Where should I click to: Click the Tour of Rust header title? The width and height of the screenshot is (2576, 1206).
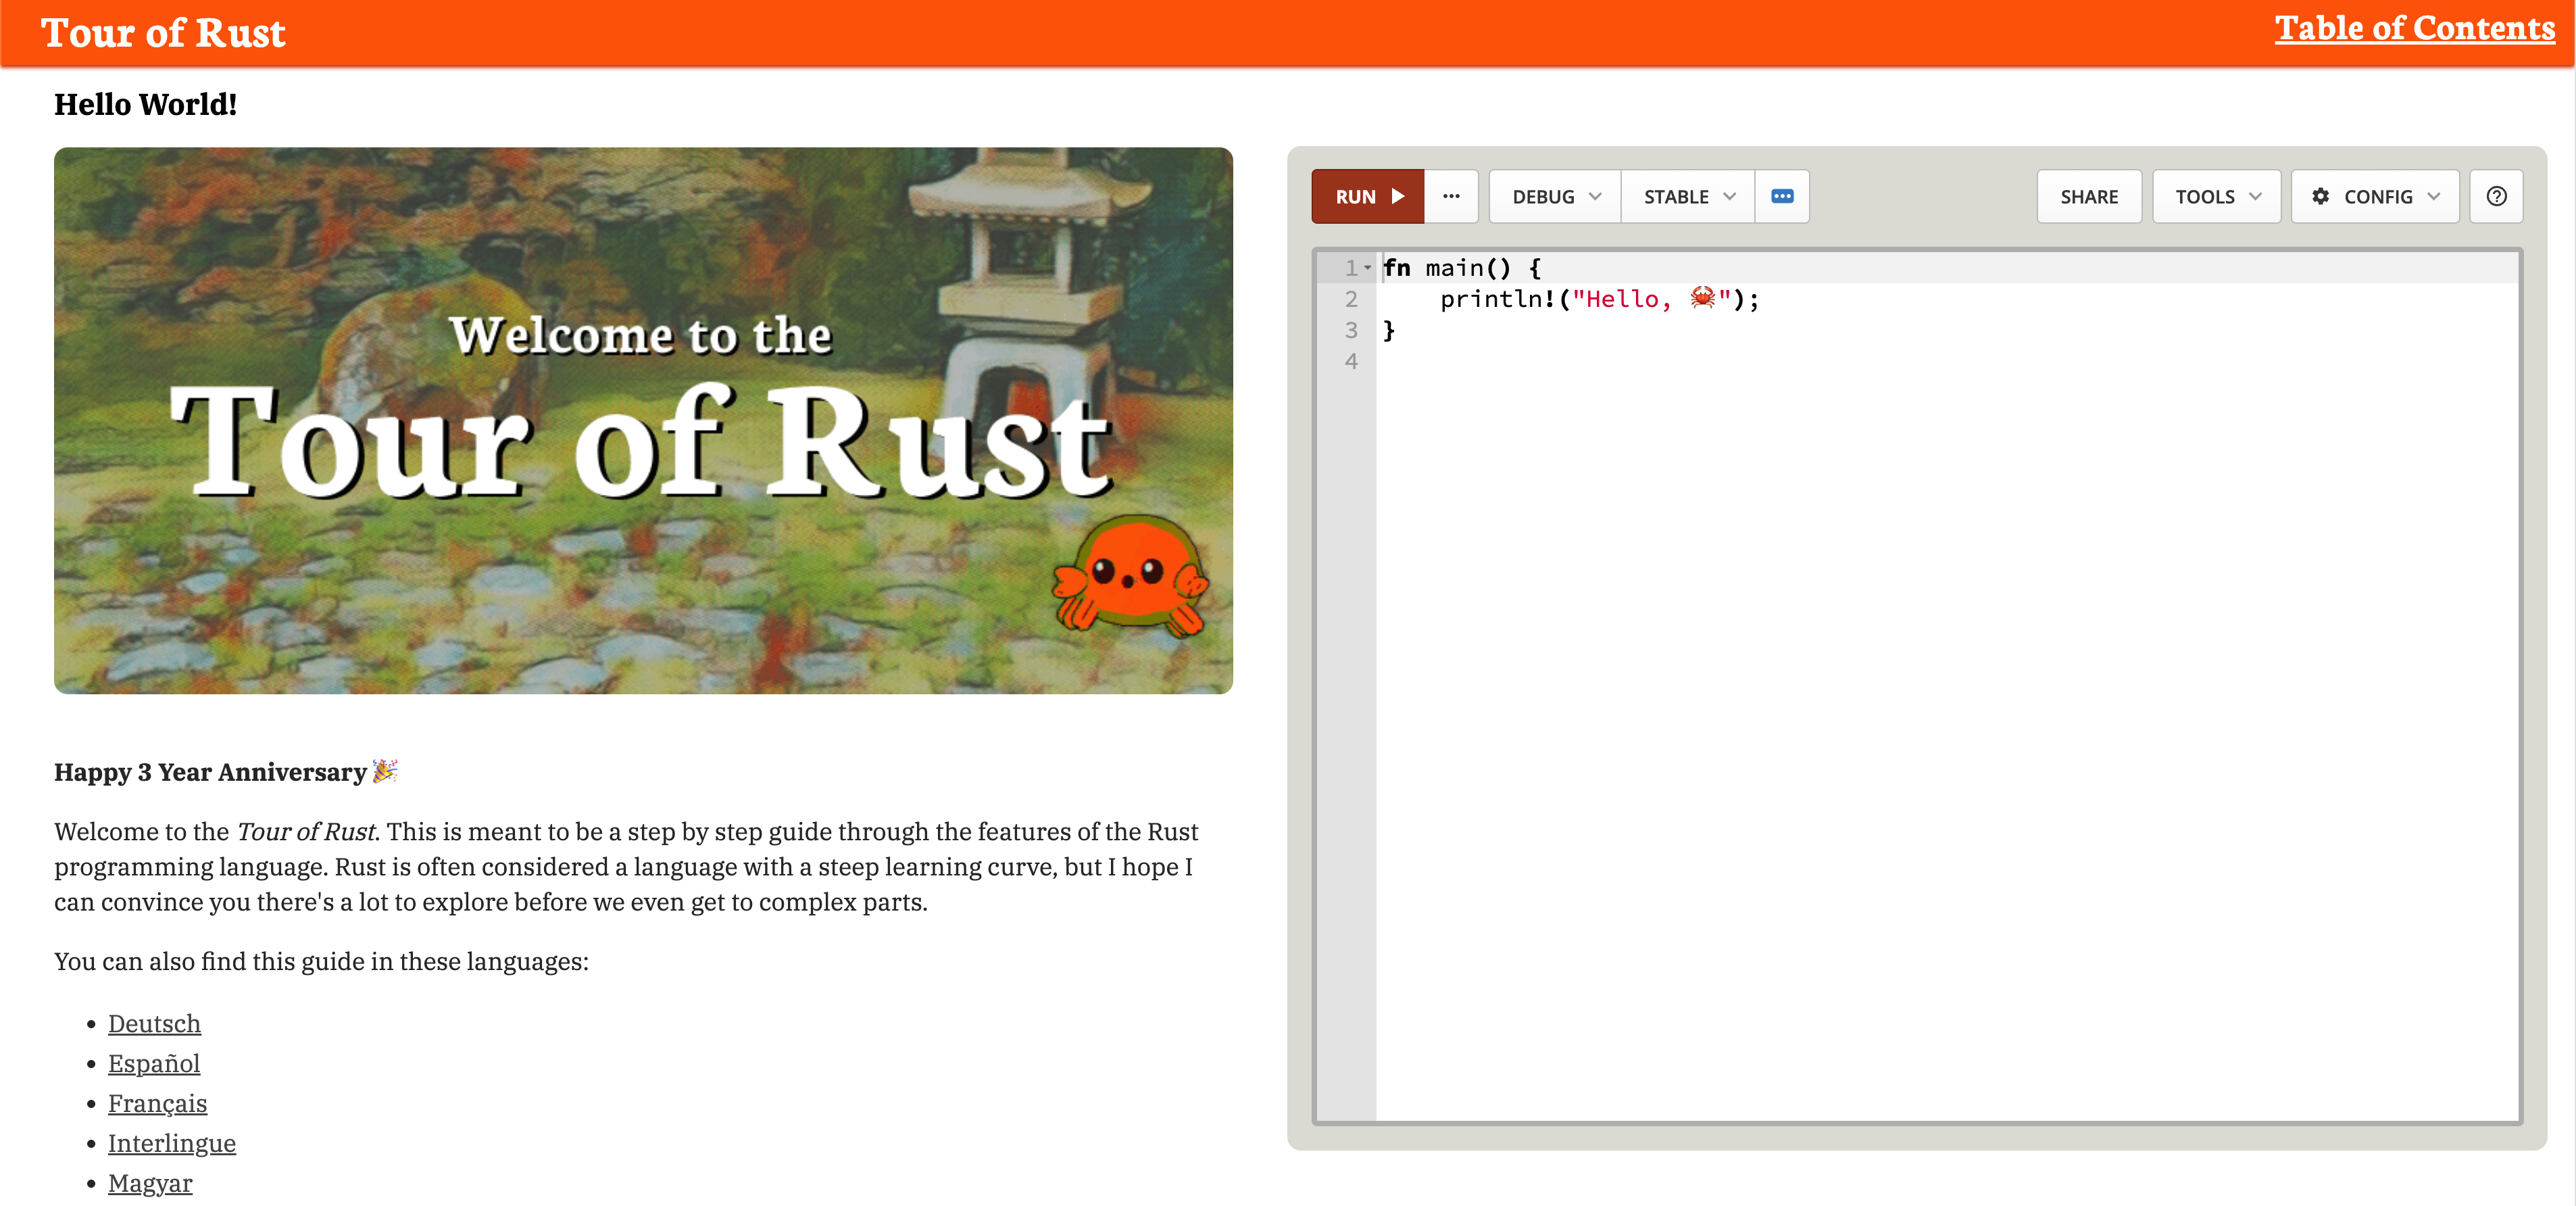(163, 33)
